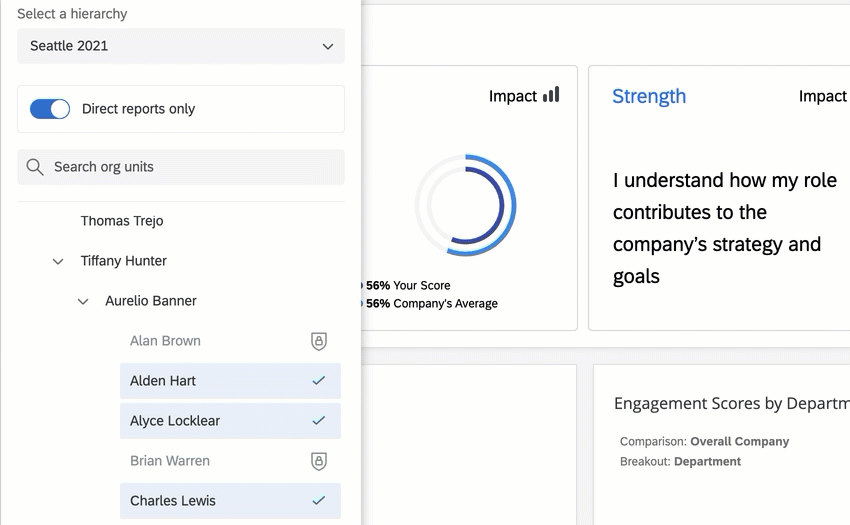Viewport: 850px width, 525px height.
Task: Click the checkmark next to Alden Hart
Action: tap(319, 381)
